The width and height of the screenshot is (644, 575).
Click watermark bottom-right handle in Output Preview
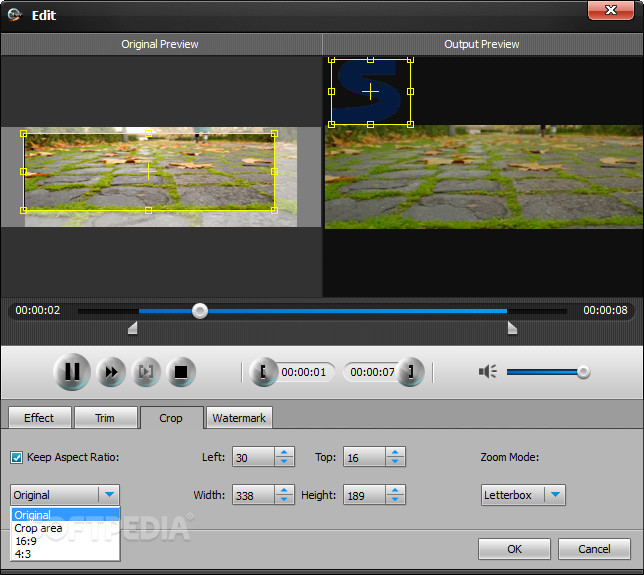(x=410, y=124)
